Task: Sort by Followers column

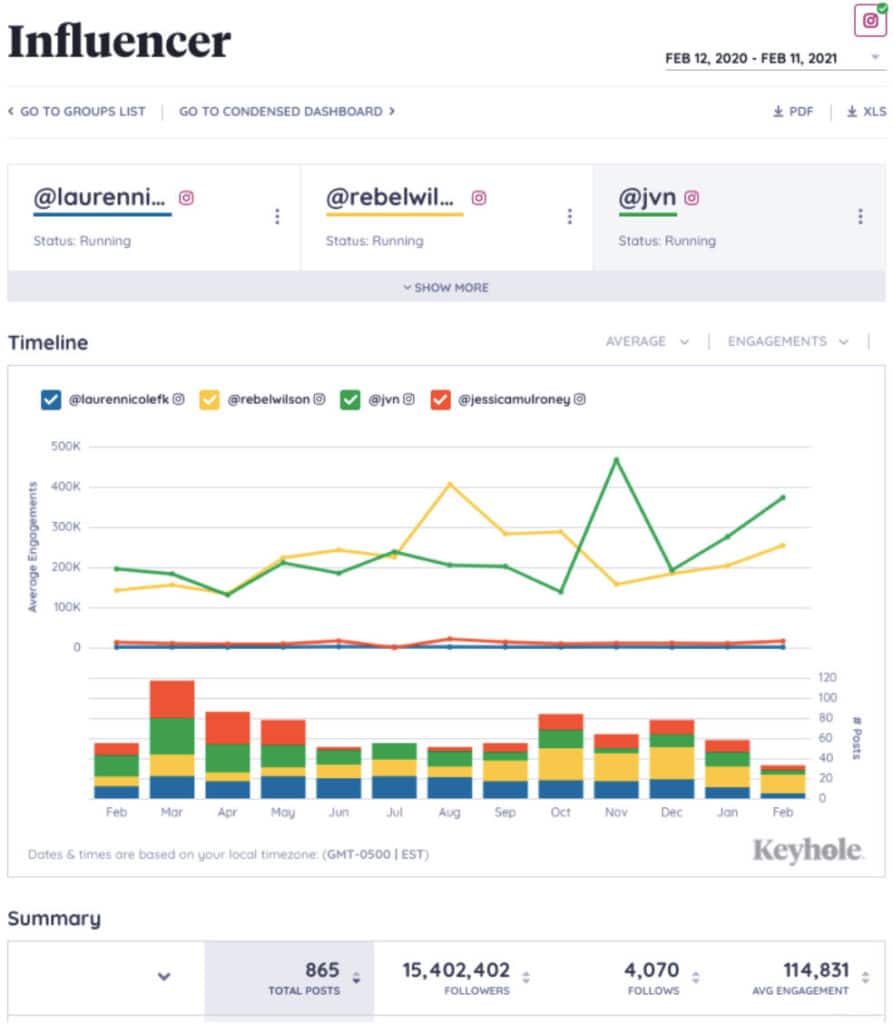Action: coord(526,978)
